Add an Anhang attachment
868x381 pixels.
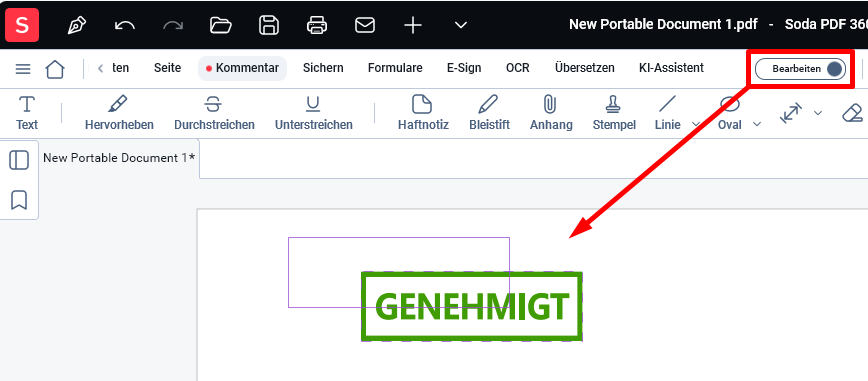click(x=551, y=113)
